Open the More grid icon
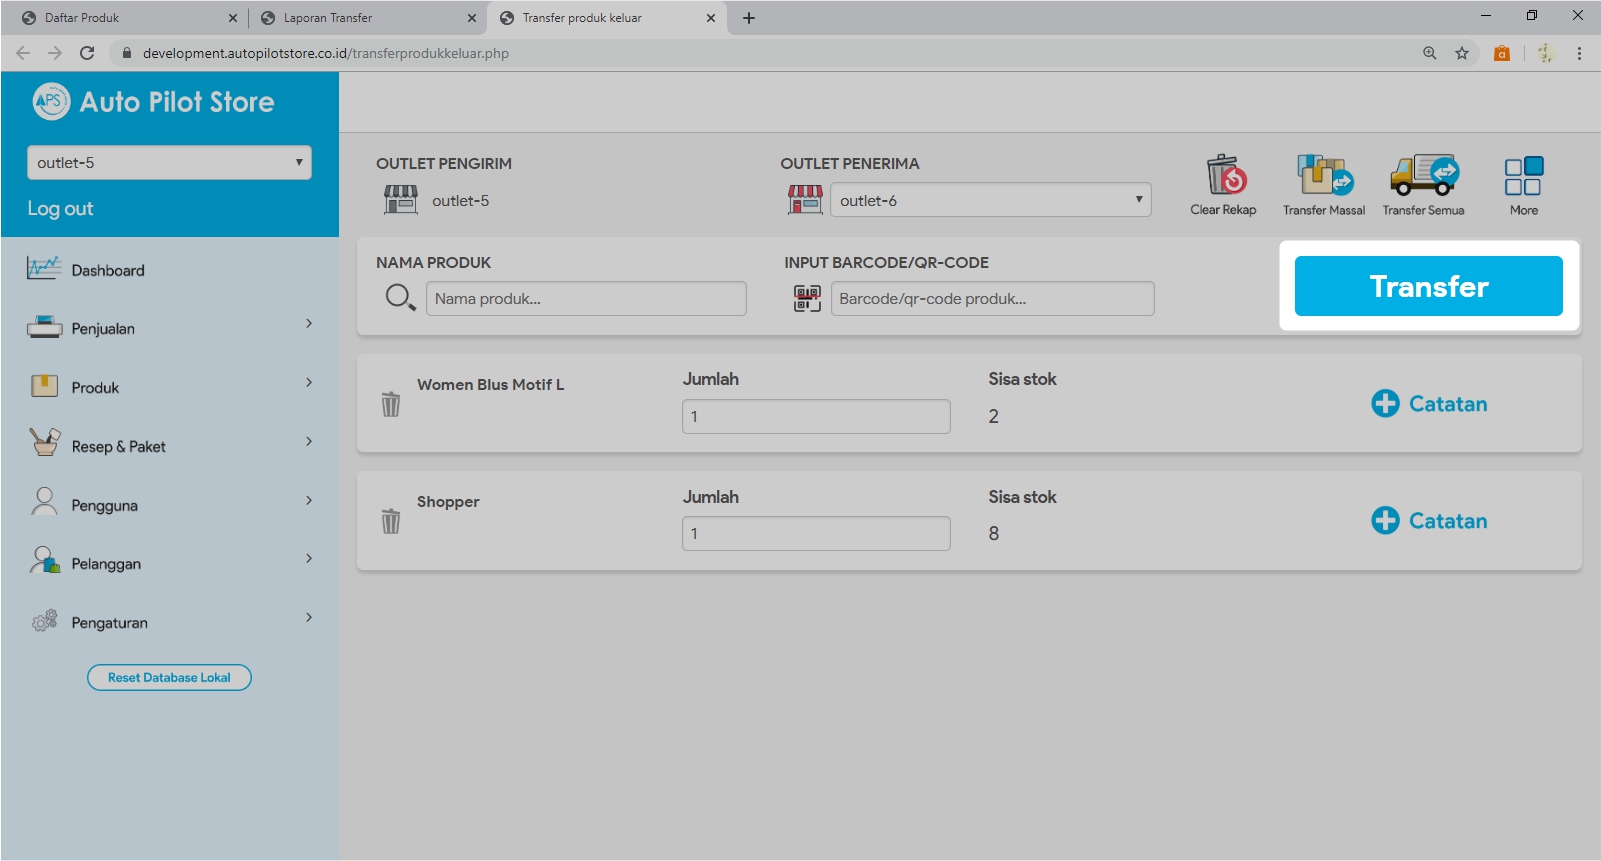The image size is (1601, 861). [1523, 177]
